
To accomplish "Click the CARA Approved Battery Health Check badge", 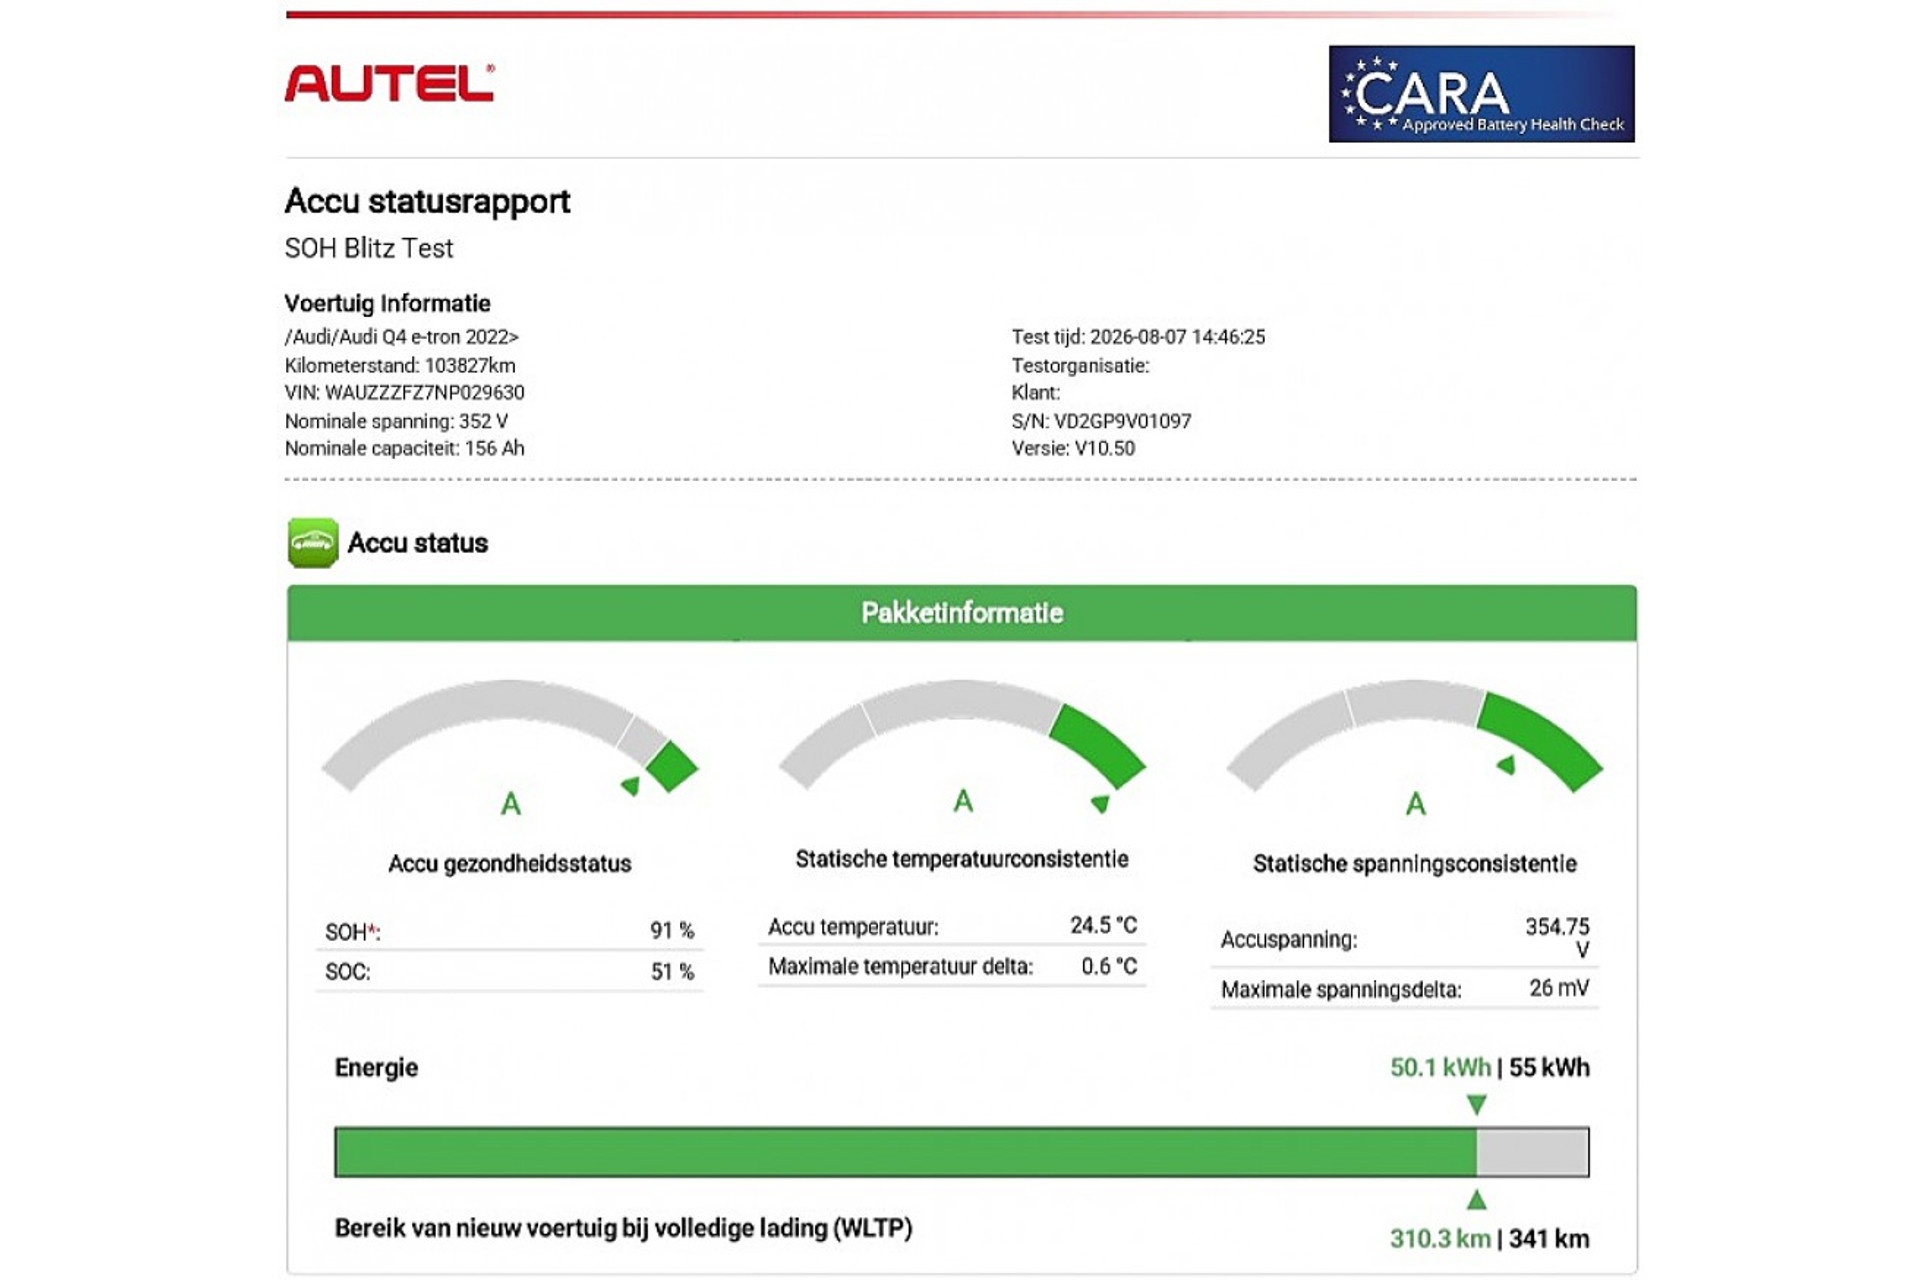I will point(1481,93).
